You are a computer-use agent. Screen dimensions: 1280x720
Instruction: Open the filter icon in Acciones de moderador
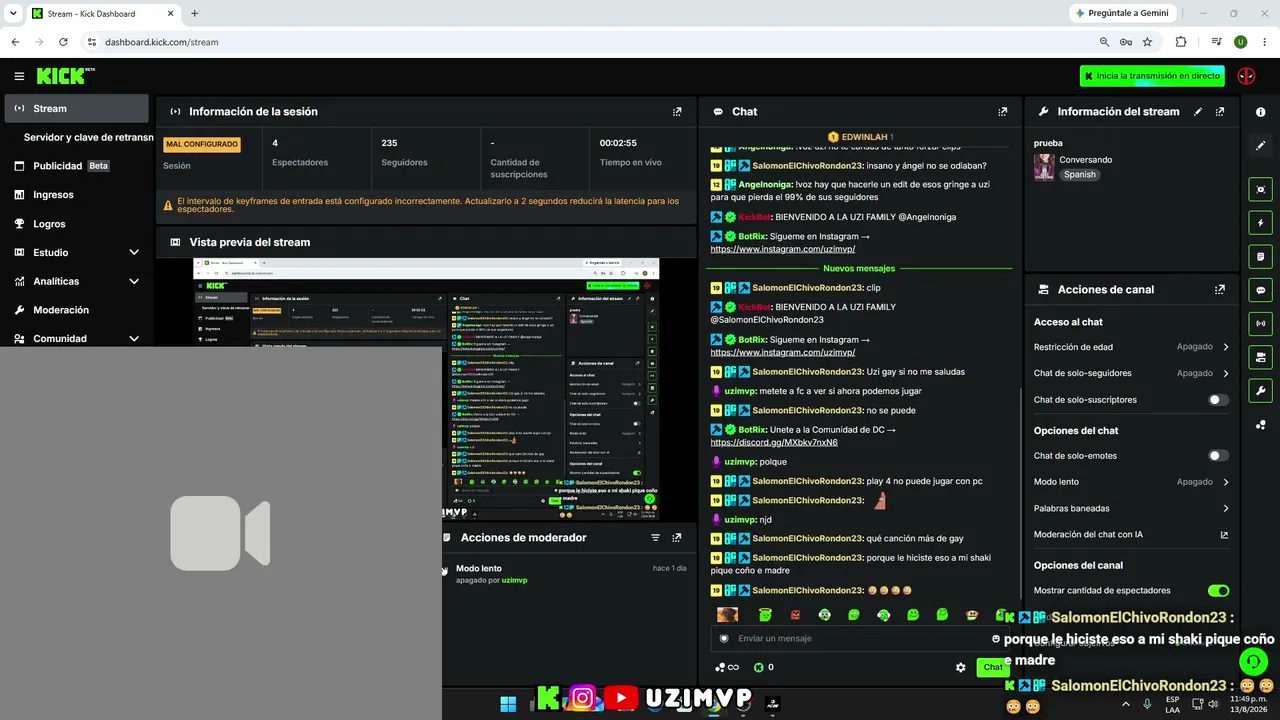click(656, 538)
